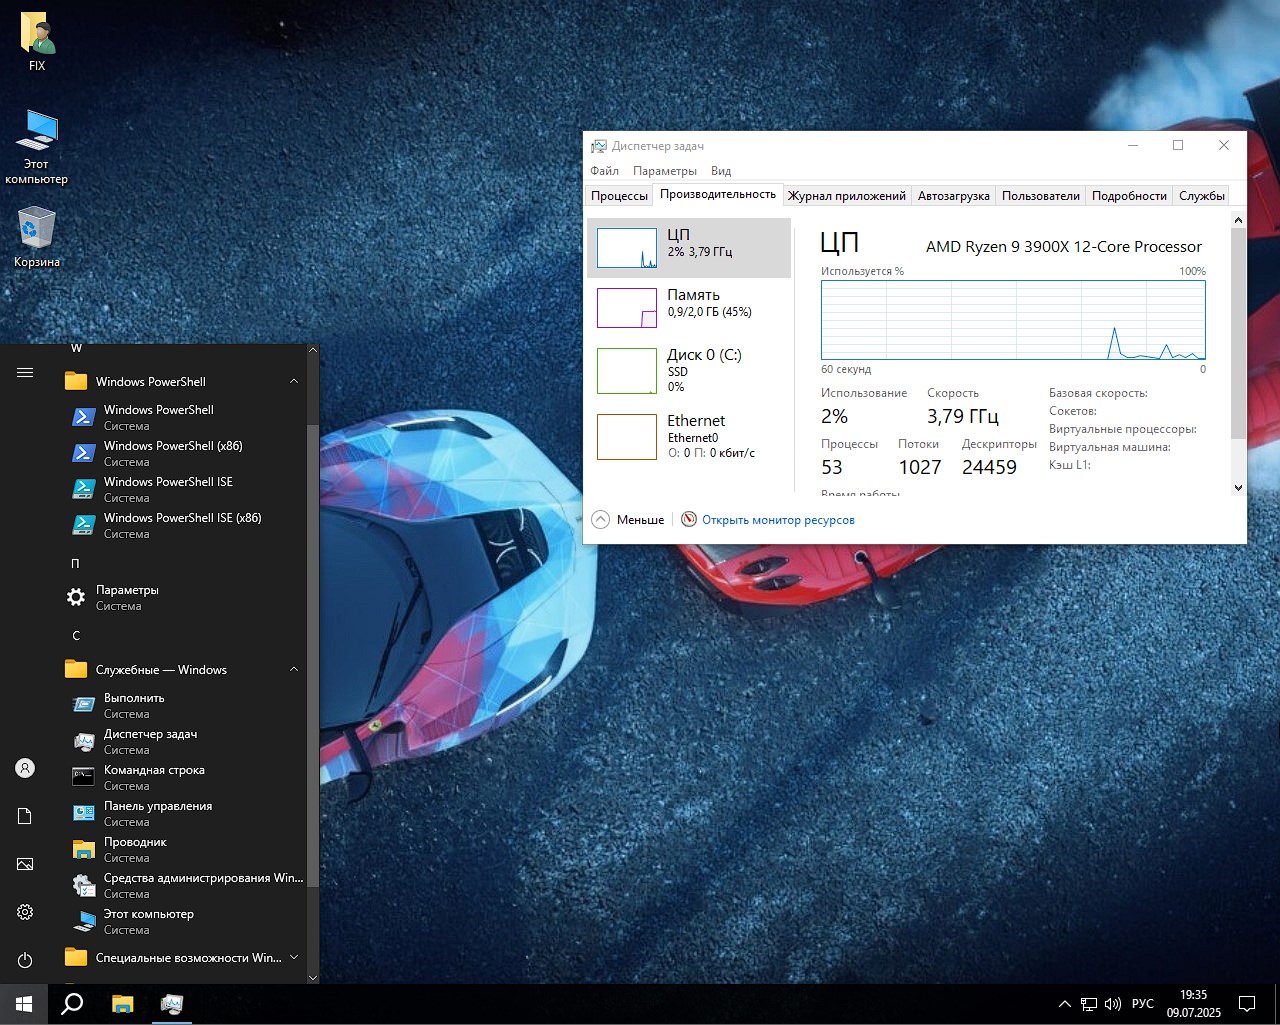Click the CPU usage graph in Task Manager
This screenshot has width=1280, height=1025.
(1013, 320)
